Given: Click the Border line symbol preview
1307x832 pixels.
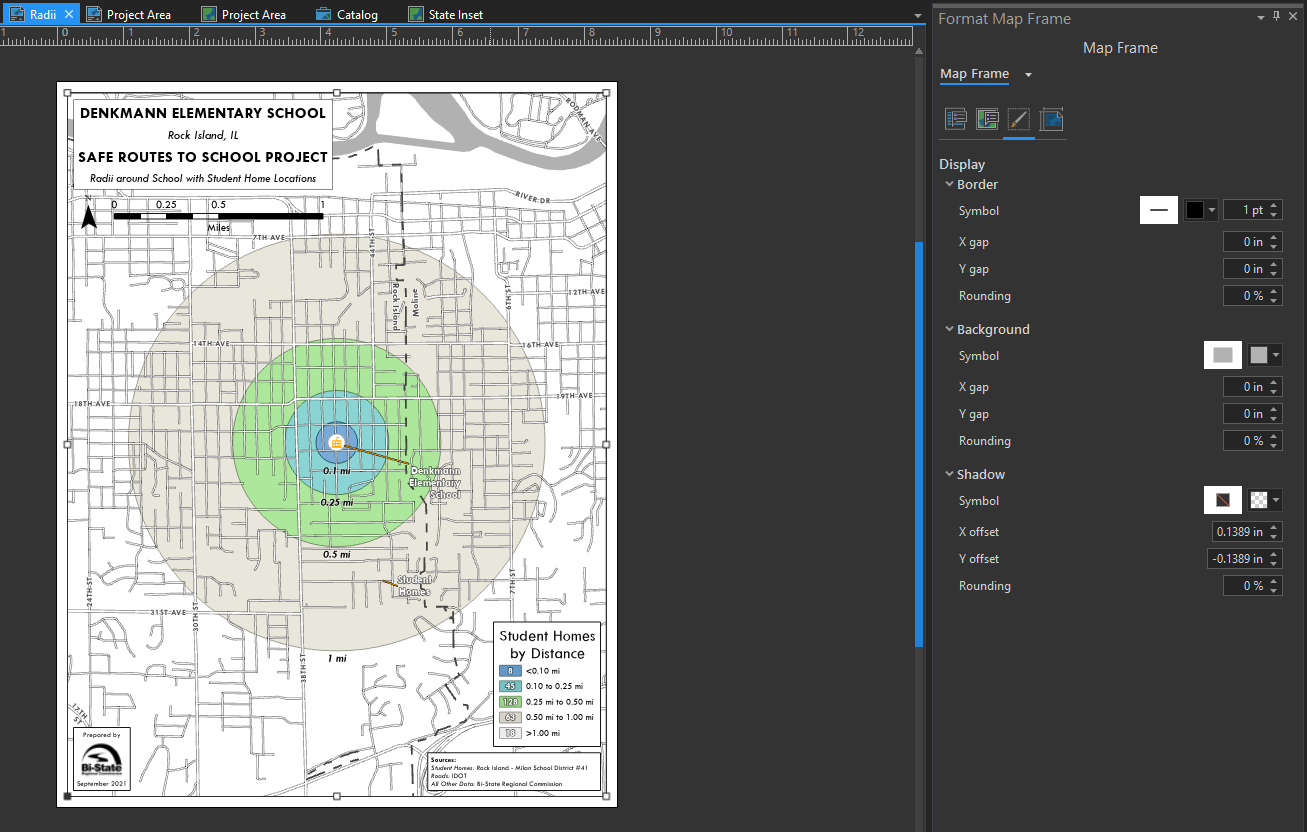Looking at the screenshot, I should pyautogui.click(x=1159, y=210).
